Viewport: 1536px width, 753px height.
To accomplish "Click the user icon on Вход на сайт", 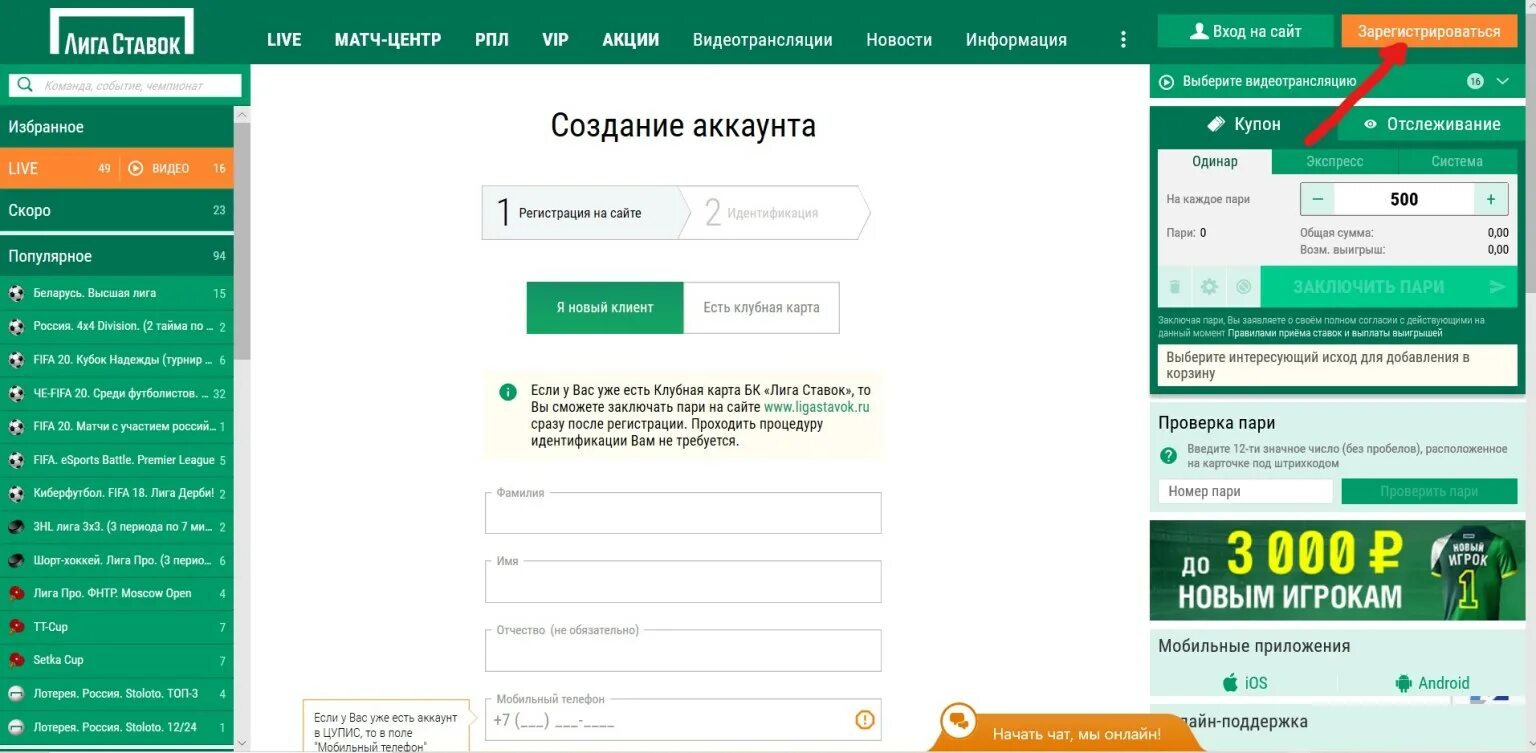I will click(x=1199, y=31).
